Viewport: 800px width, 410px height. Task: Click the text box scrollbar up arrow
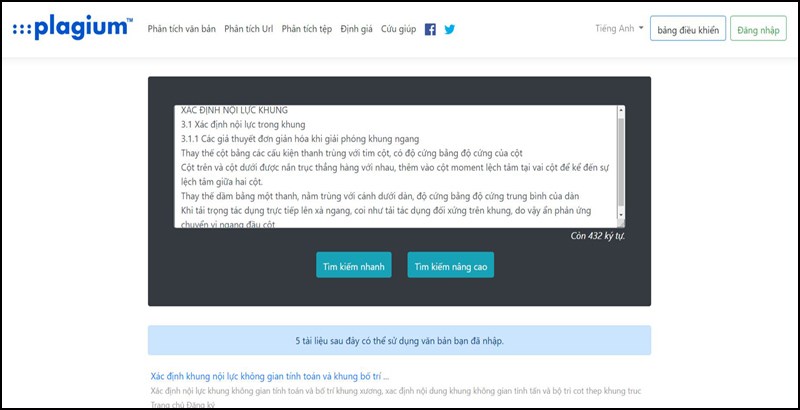(x=621, y=109)
